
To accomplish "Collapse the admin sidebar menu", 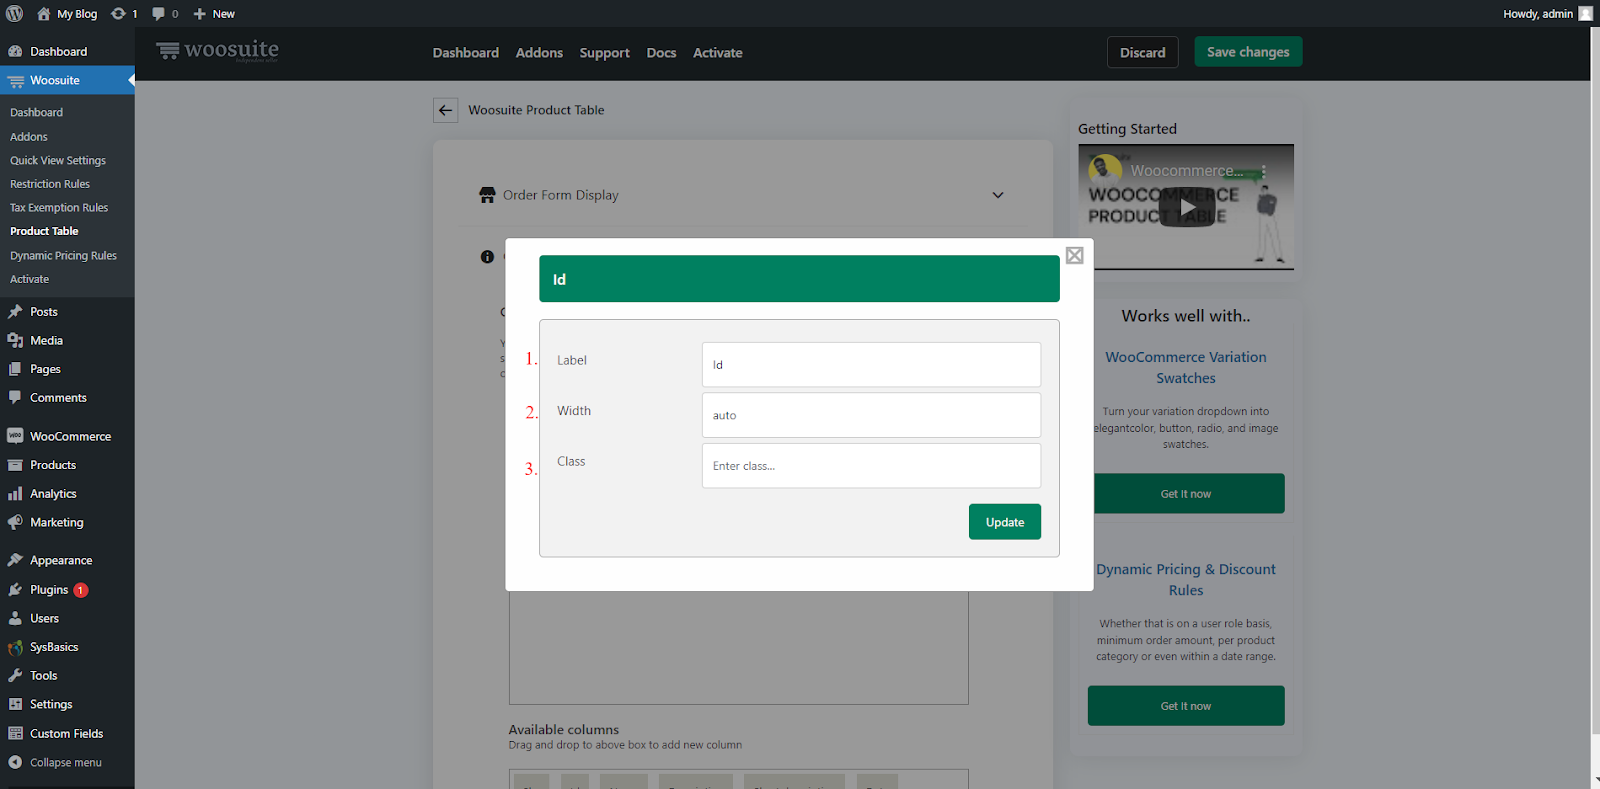I will [x=67, y=762].
